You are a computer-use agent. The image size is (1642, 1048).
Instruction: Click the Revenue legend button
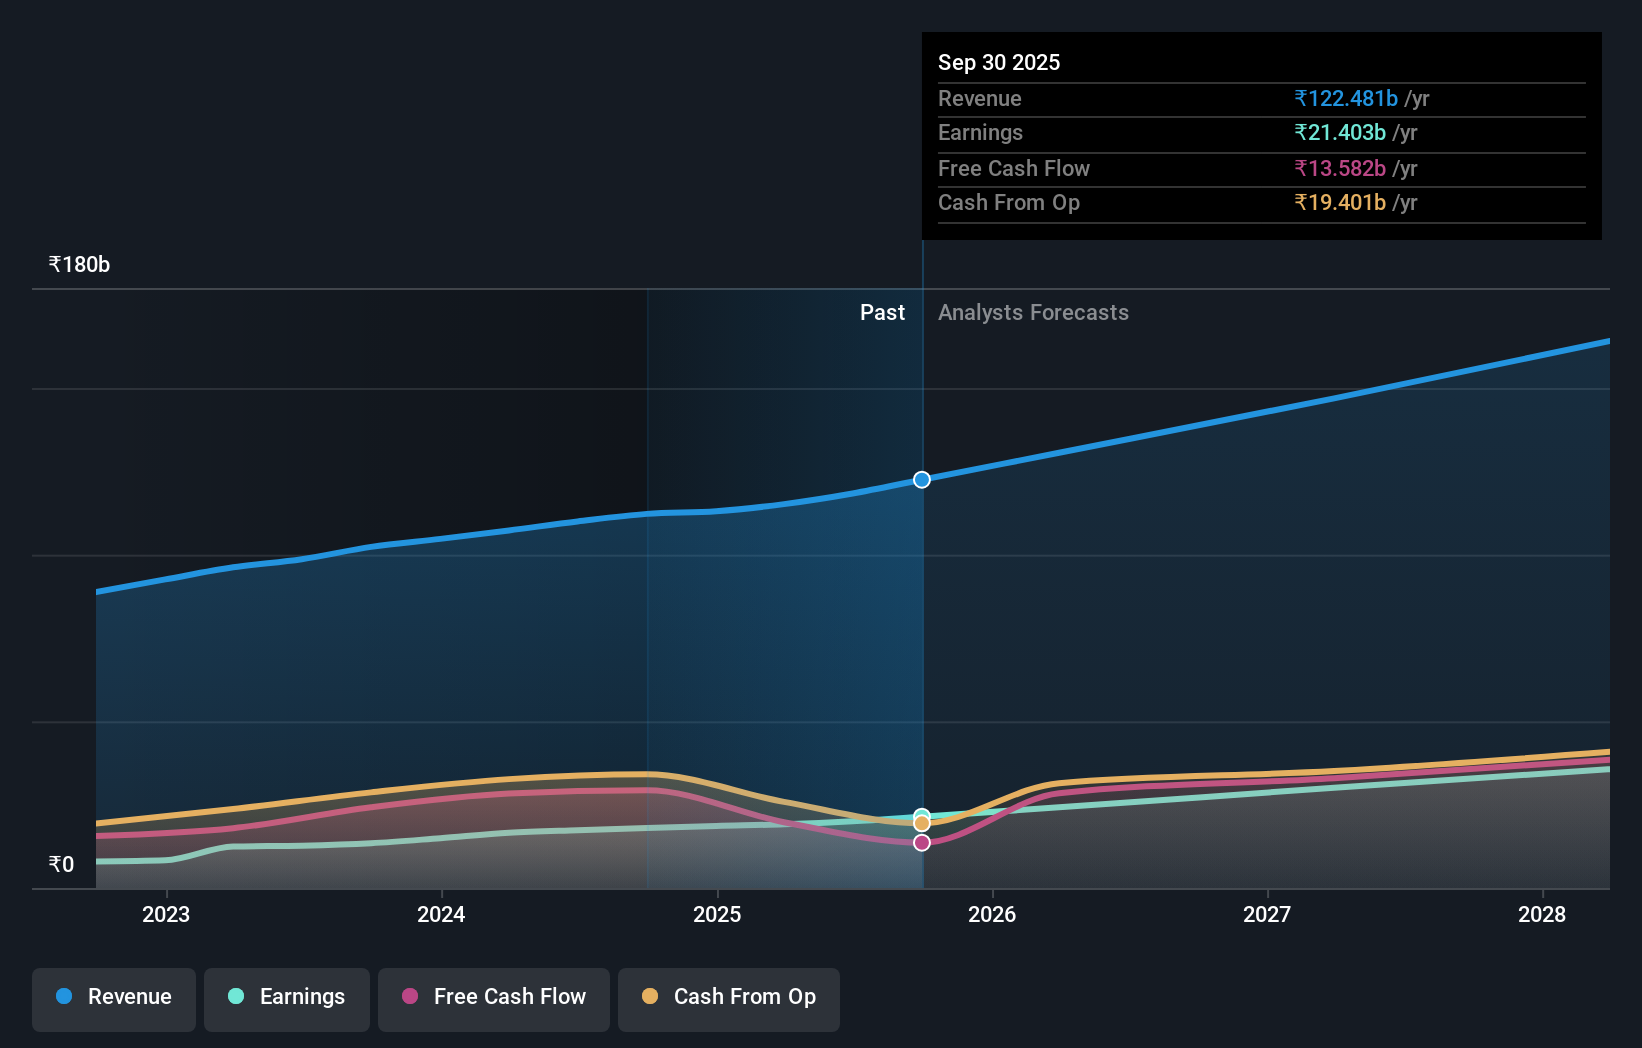coord(113,997)
